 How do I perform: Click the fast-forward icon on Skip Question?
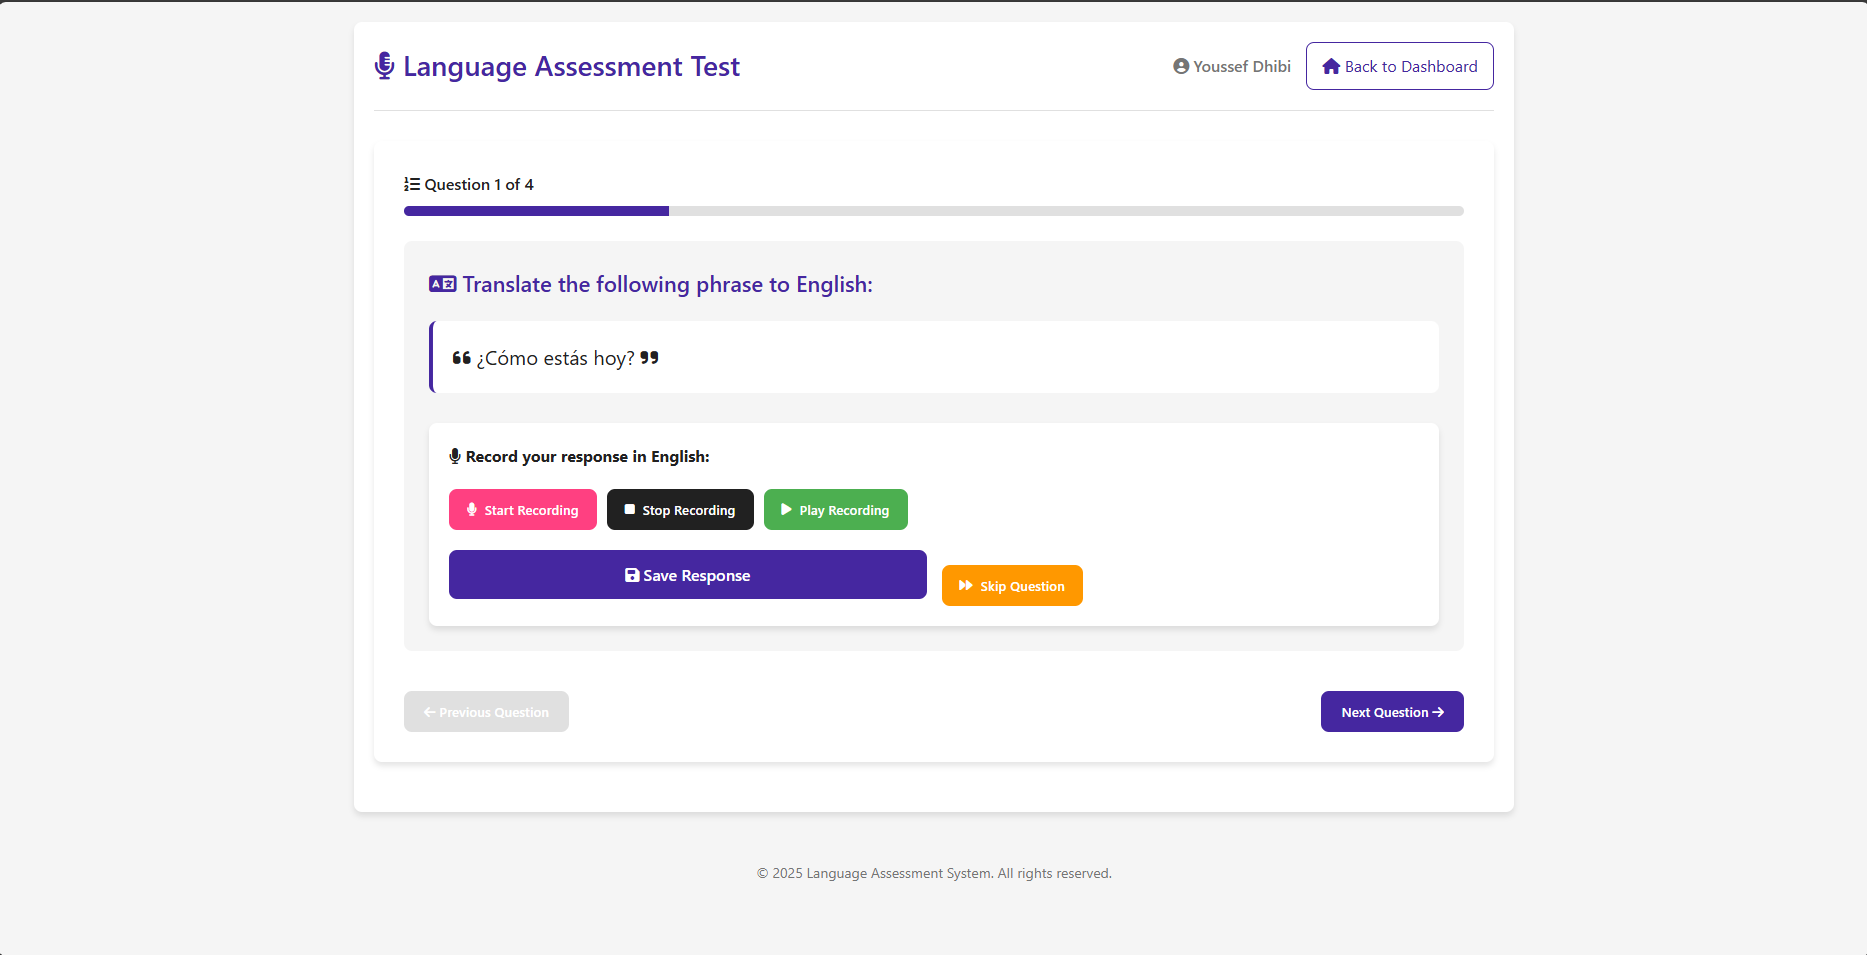coord(964,585)
